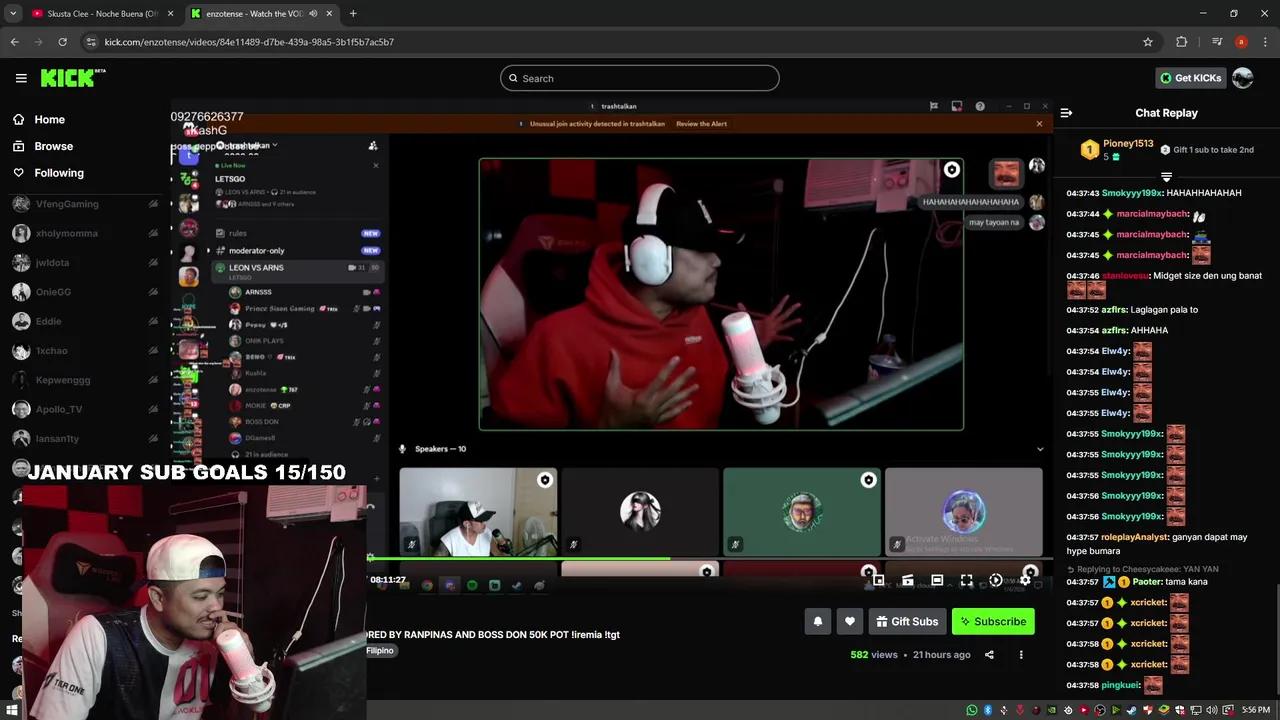
Task: Open the video three-dot options menu
Action: click(1021, 655)
